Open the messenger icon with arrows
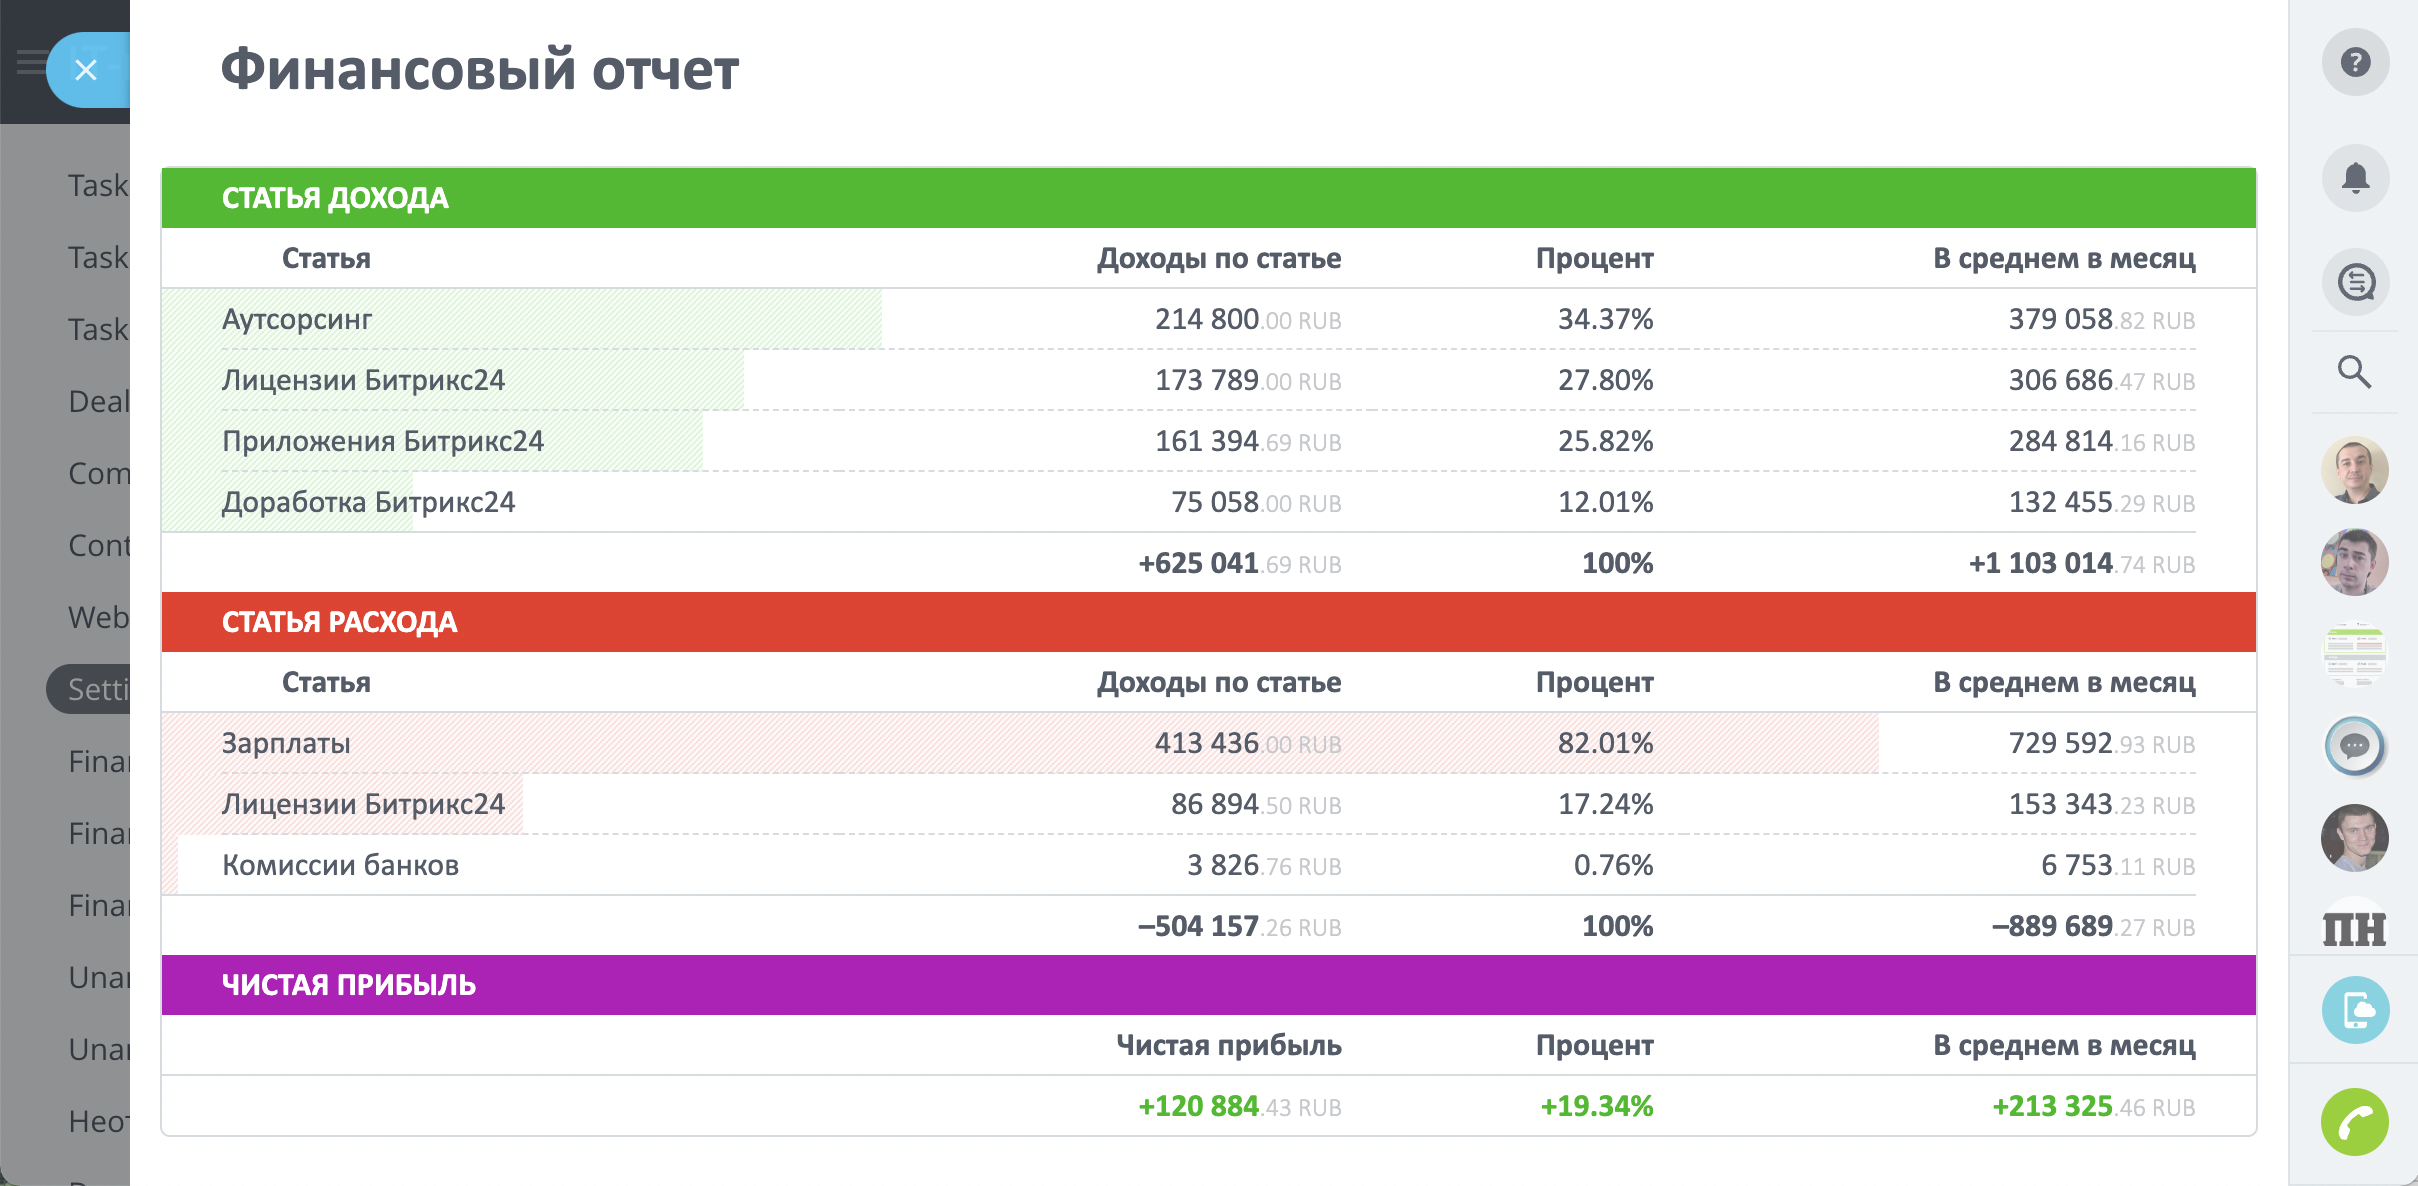Viewport: 2418px width, 1186px height. tap(2355, 282)
